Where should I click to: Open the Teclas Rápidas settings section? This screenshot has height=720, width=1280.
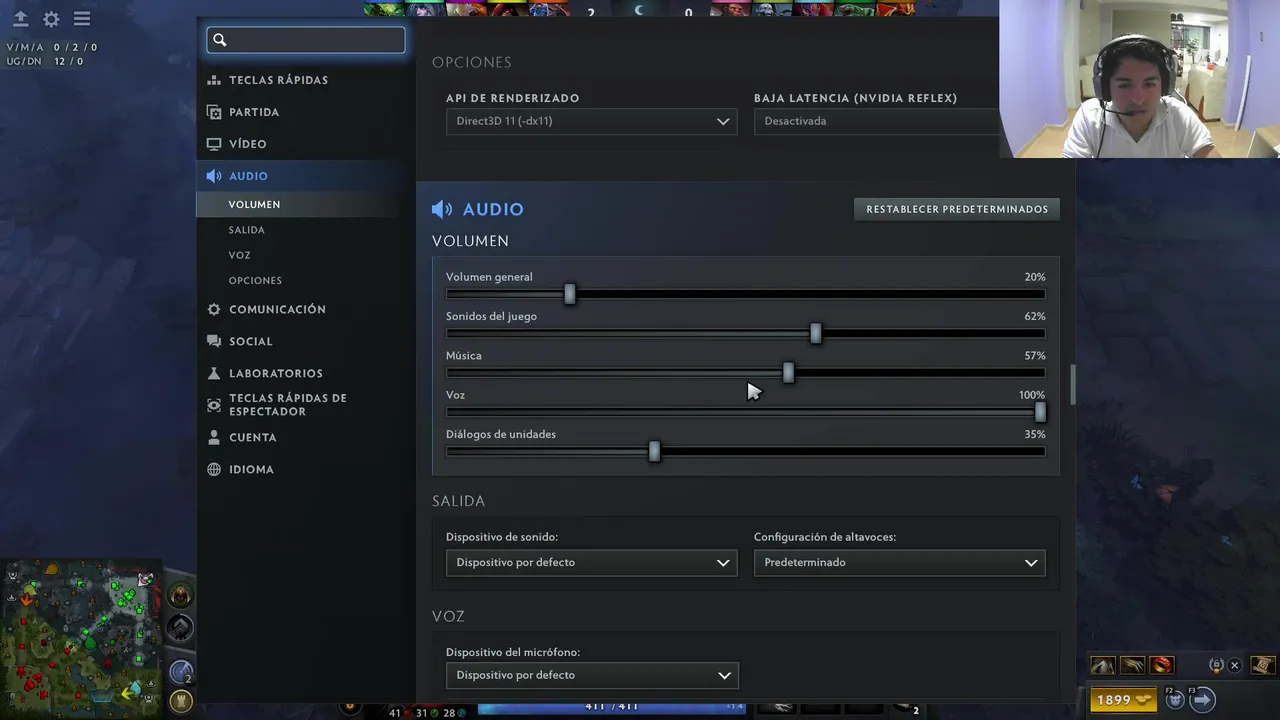tap(278, 80)
